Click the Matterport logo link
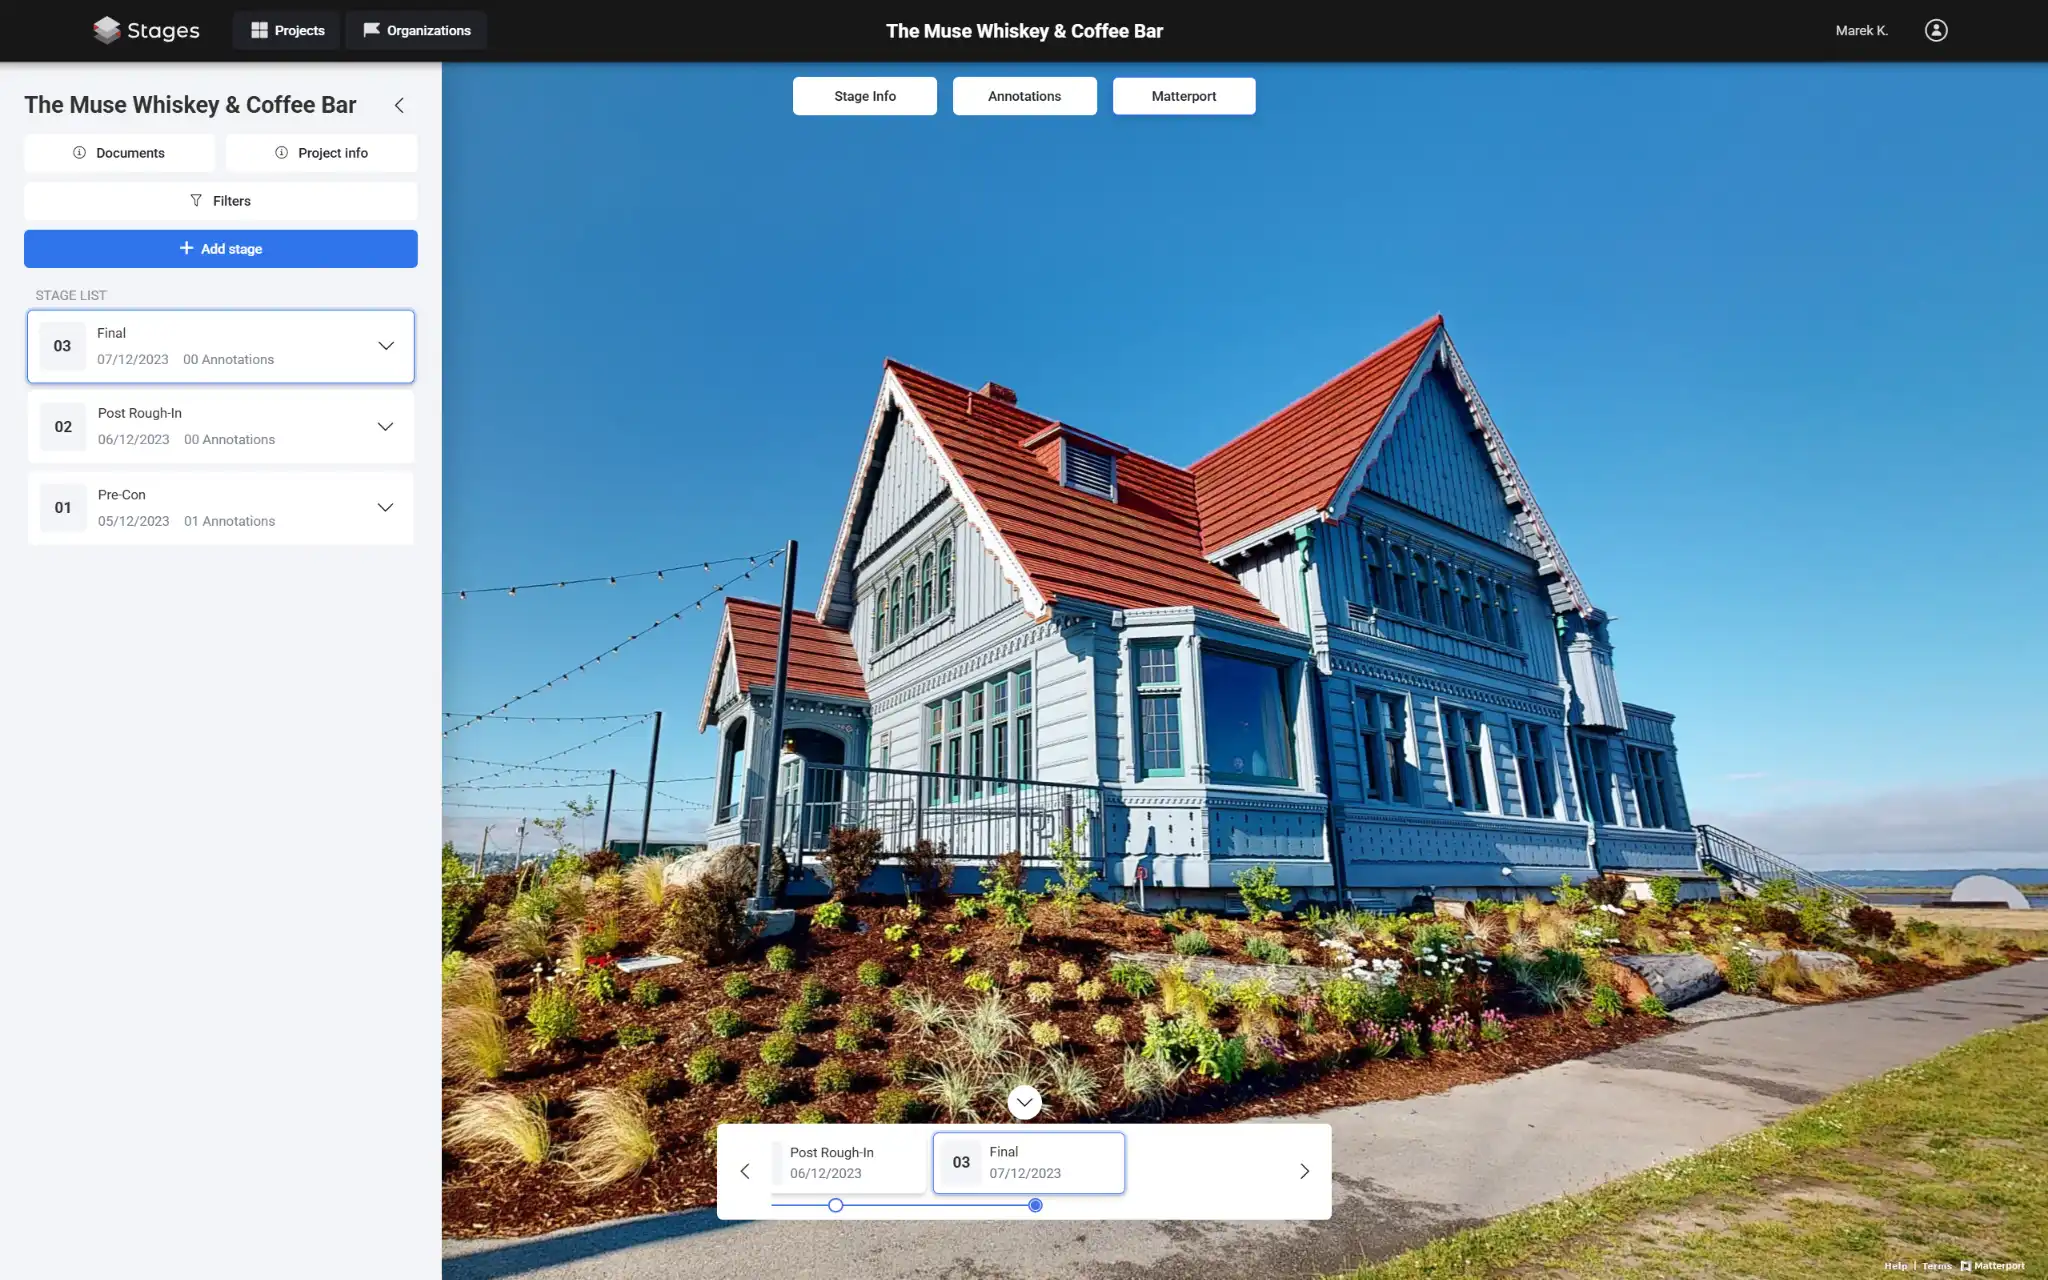 point(1993,1266)
